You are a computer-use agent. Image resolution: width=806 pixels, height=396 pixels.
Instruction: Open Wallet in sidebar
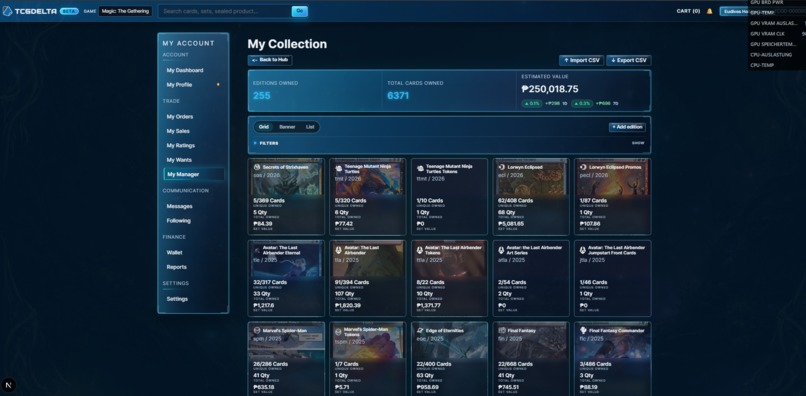[x=174, y=253]
